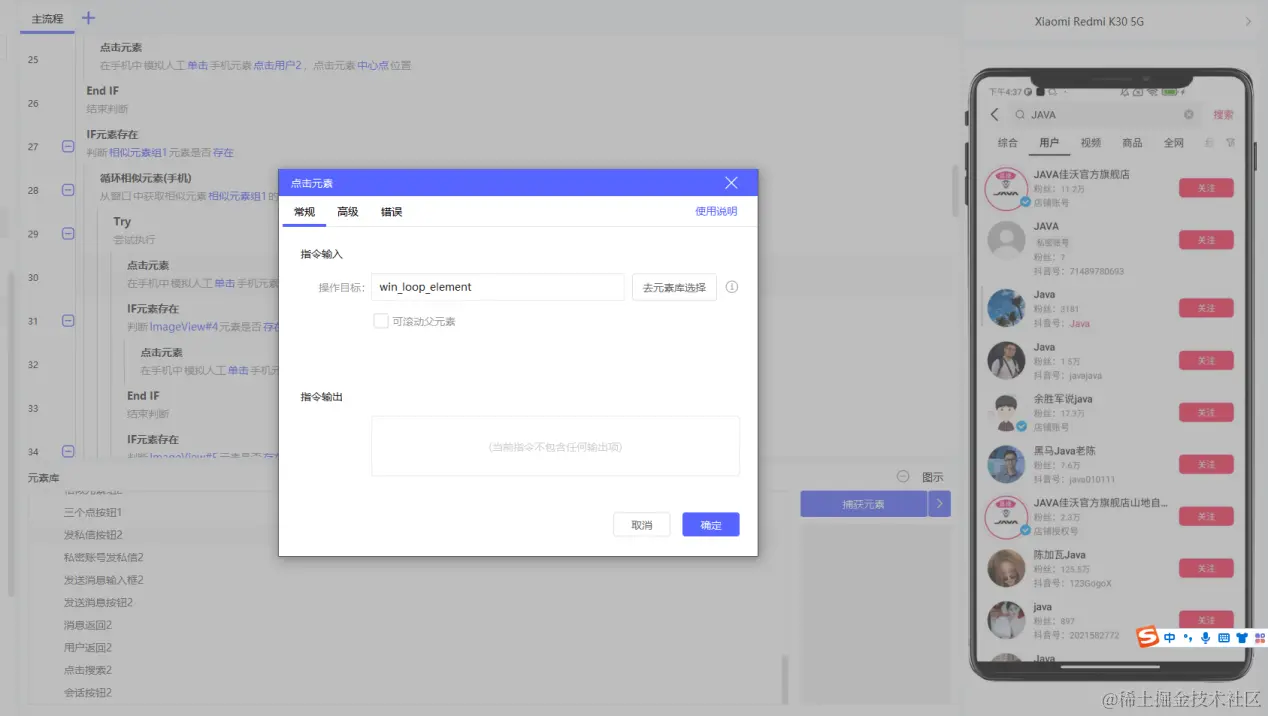
Task: Open the Sogou skin shirt icon
Action: (x=1242, y=638)
